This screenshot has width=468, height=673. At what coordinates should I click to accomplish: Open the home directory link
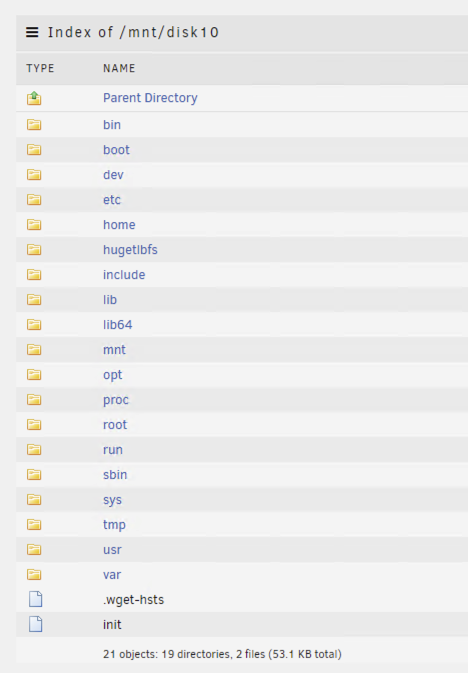tap(119, 224)
